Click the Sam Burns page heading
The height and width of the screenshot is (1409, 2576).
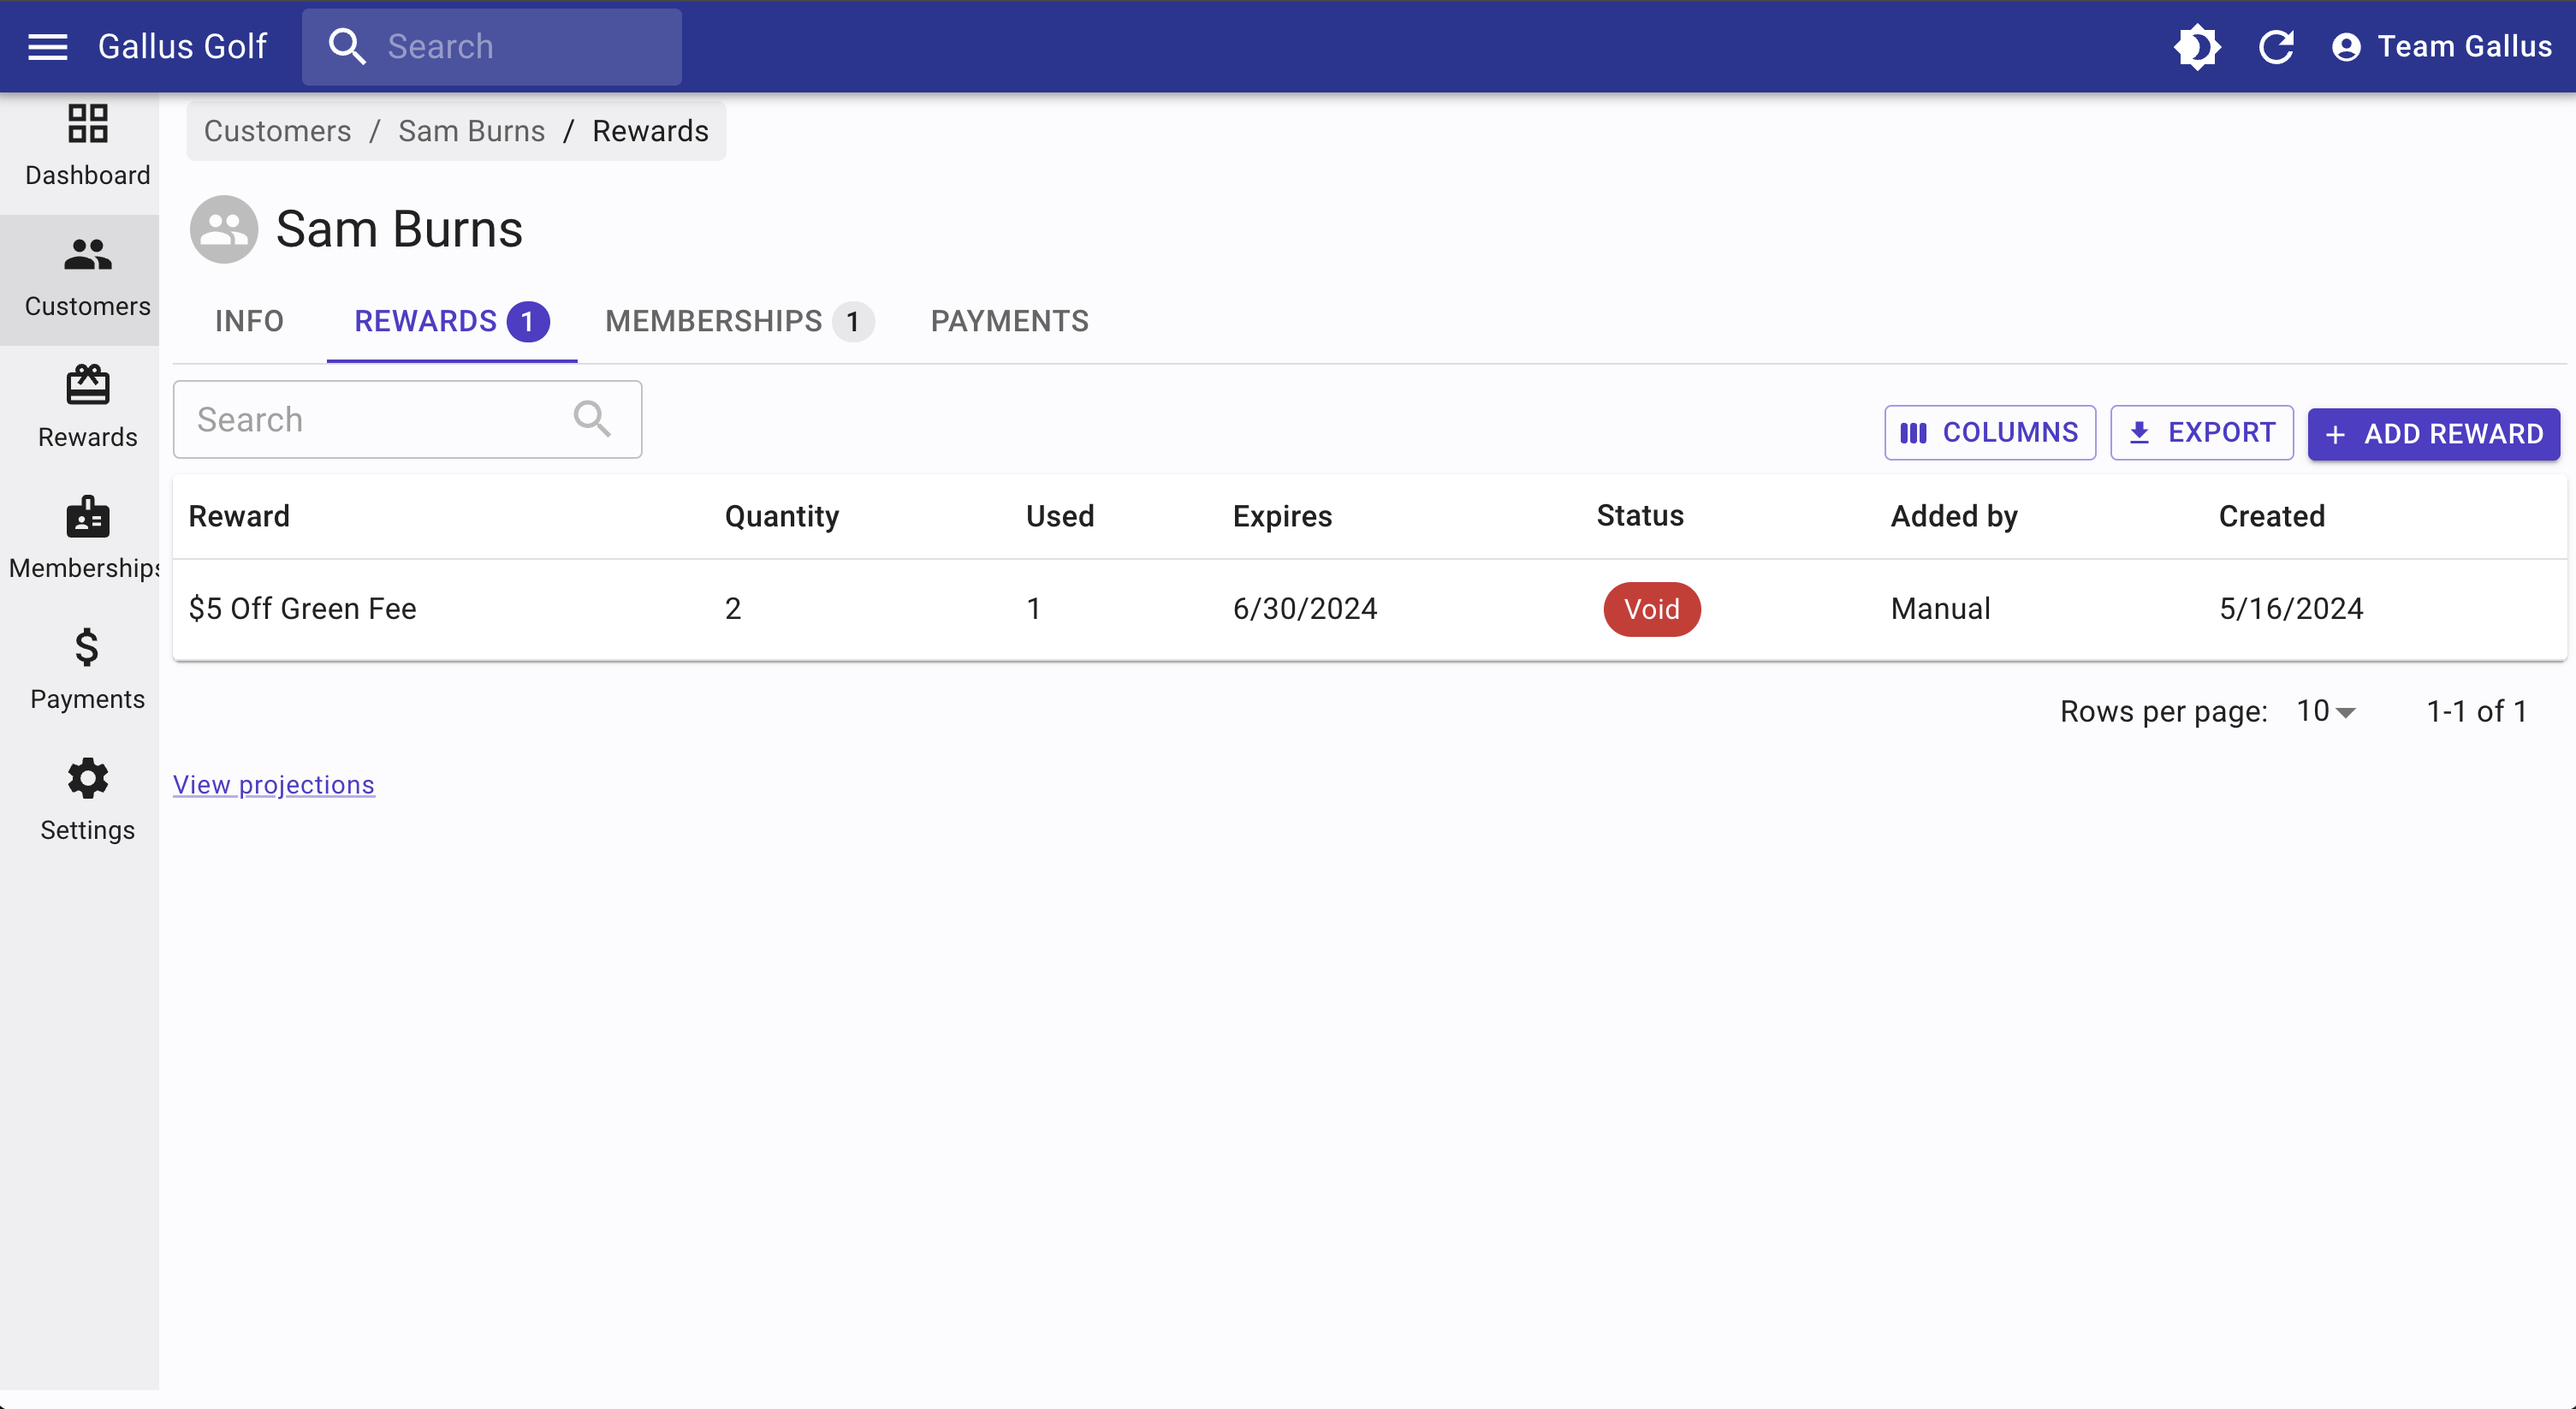[399, 229]
